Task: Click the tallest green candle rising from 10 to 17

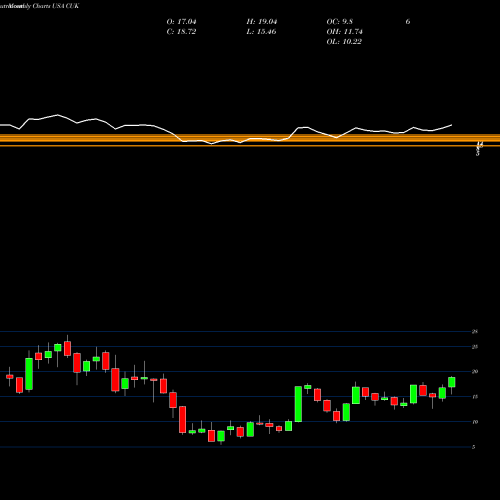Action: 298,404
